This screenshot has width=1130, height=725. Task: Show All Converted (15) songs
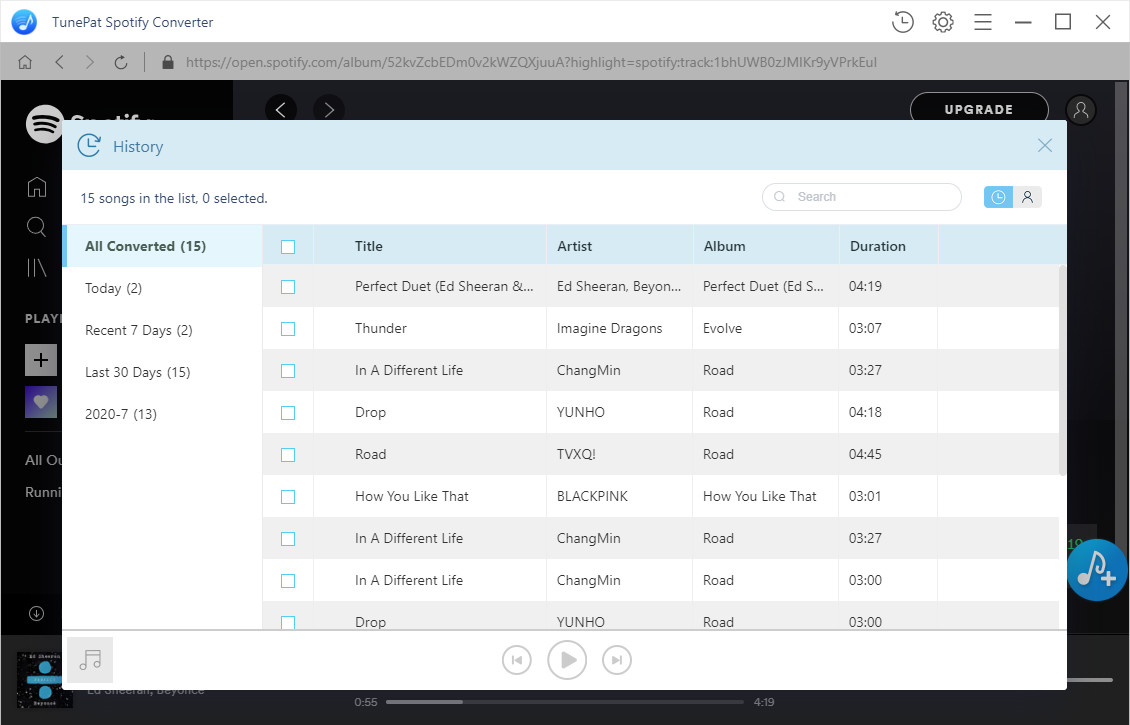pos(162,246)
